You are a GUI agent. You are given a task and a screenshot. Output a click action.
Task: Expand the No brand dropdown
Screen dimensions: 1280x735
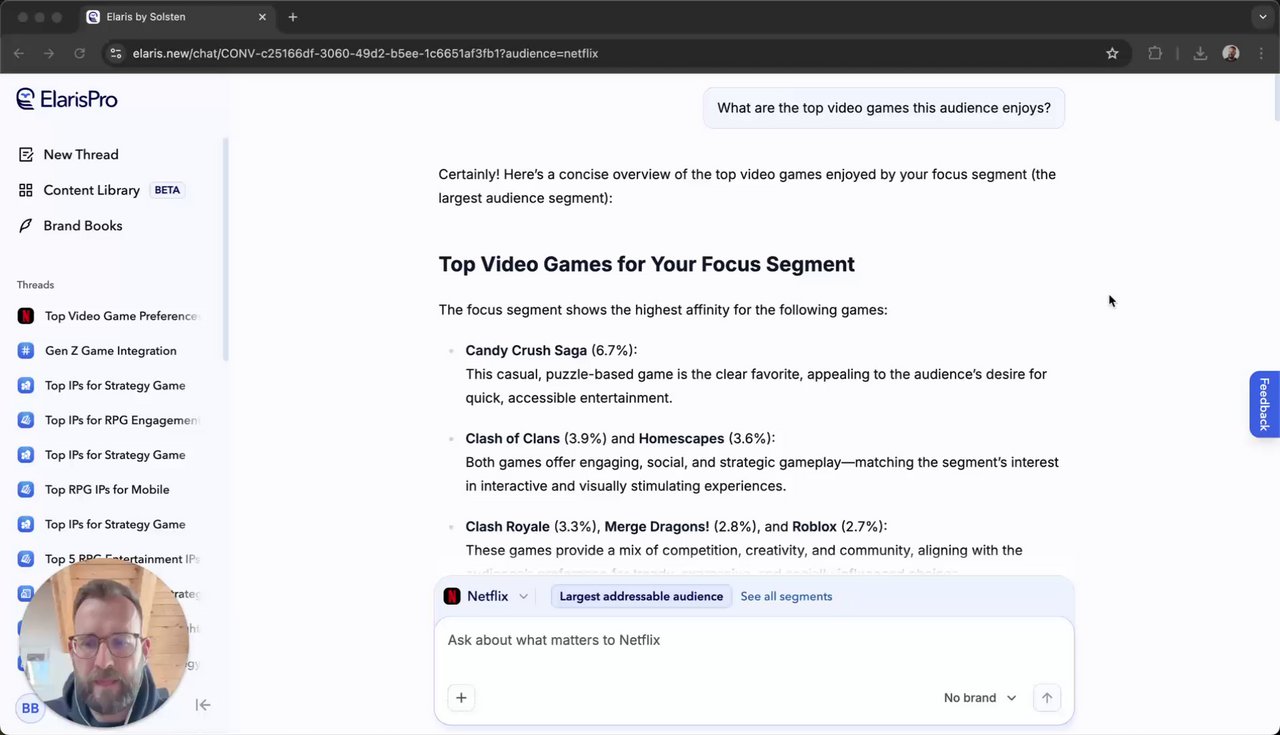click(980, 698)
